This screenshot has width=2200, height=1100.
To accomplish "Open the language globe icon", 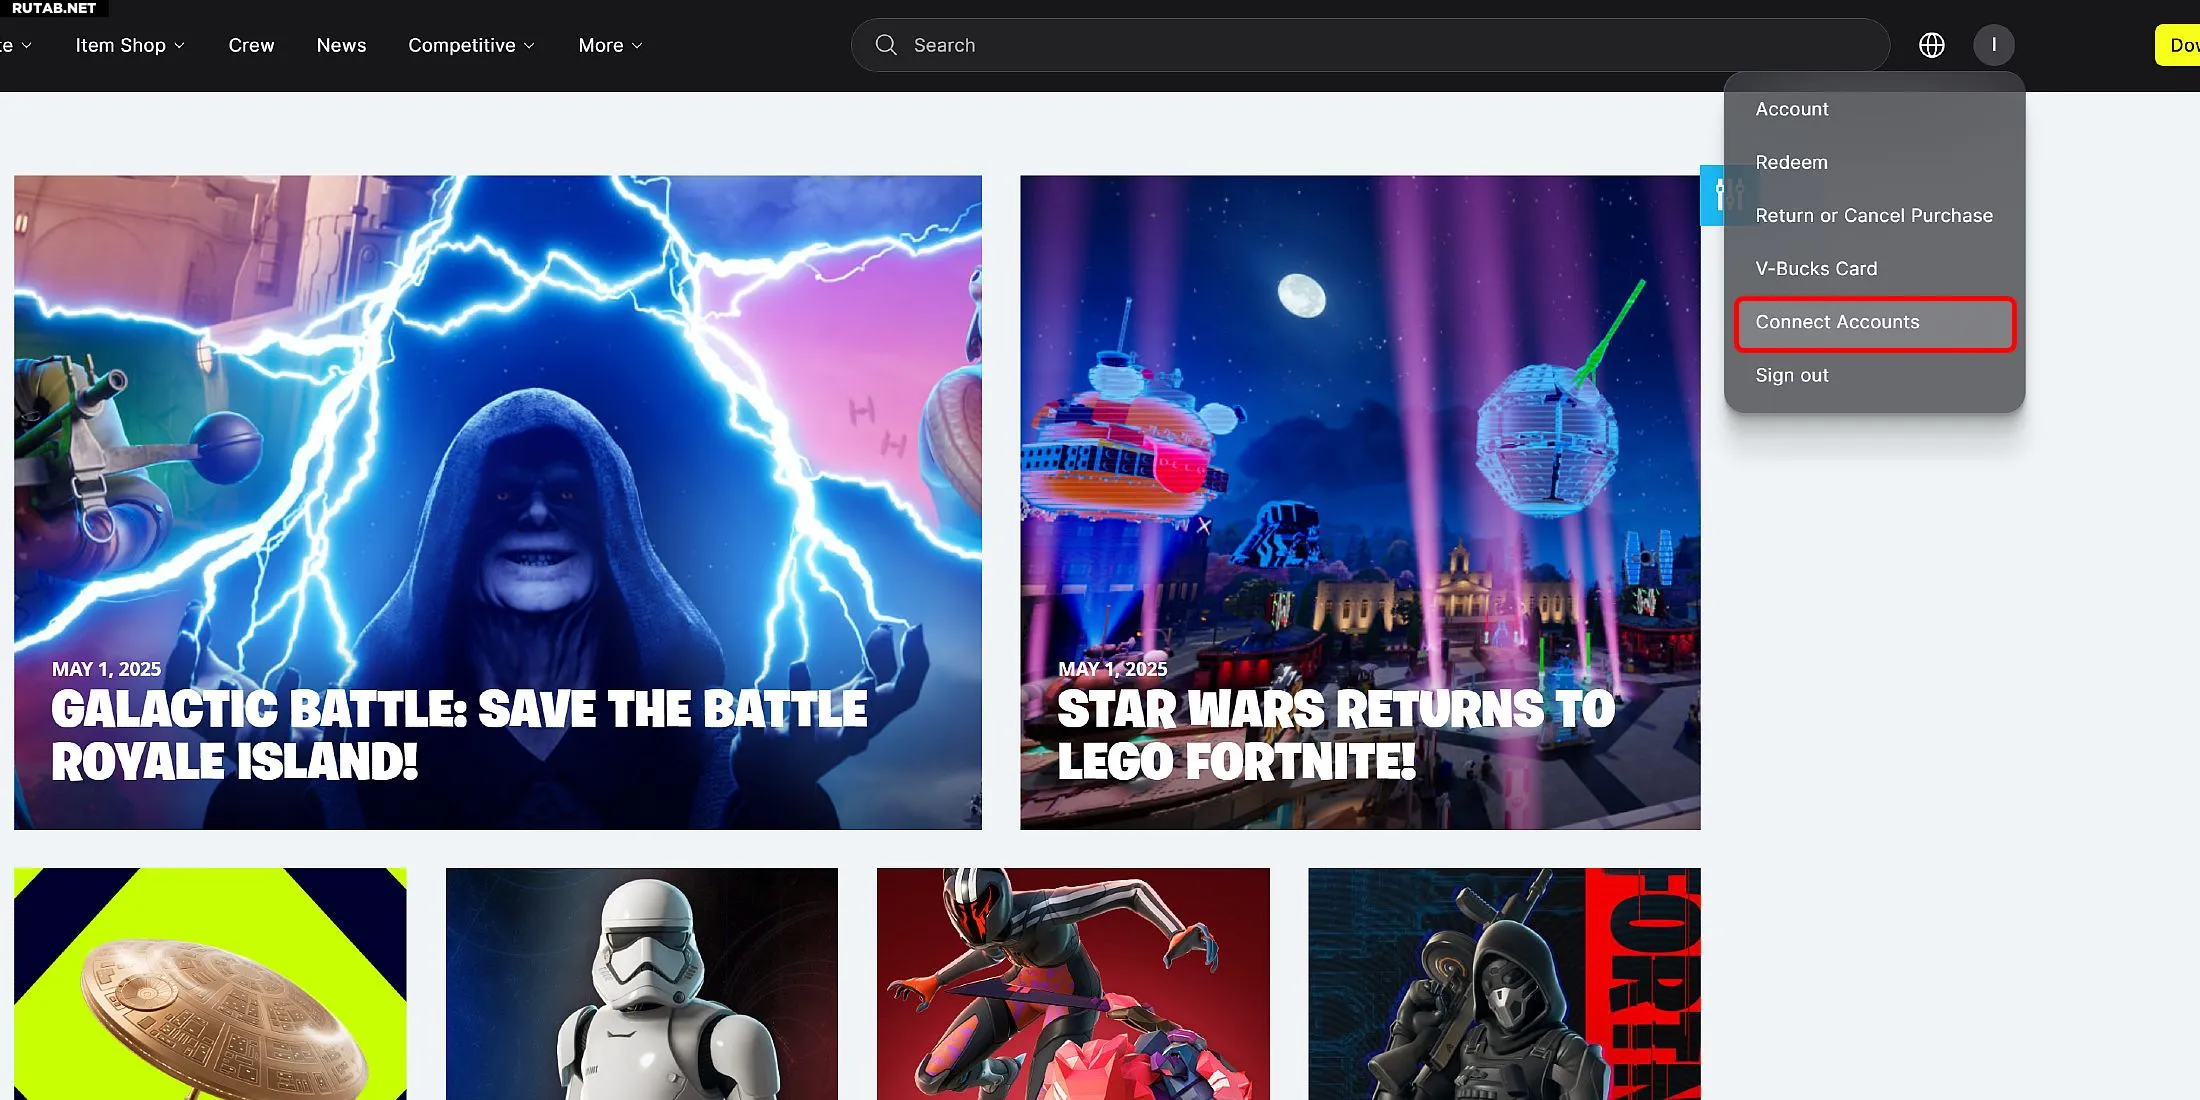I will click(x=1932, y=45).
